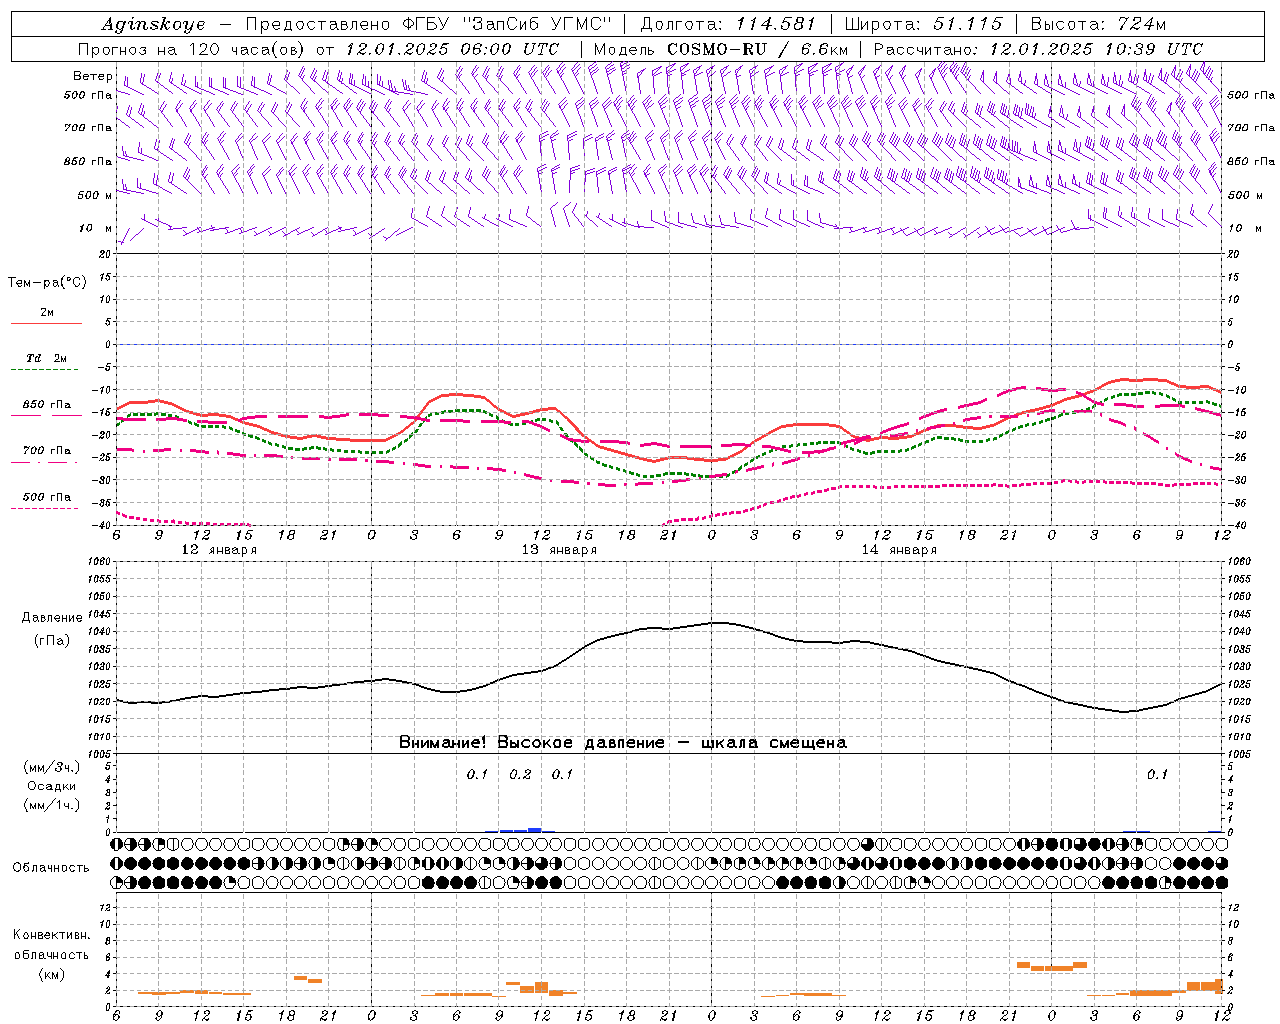Click the warning Внимание! Высокое давление – шкала смещена

point(623,742)
